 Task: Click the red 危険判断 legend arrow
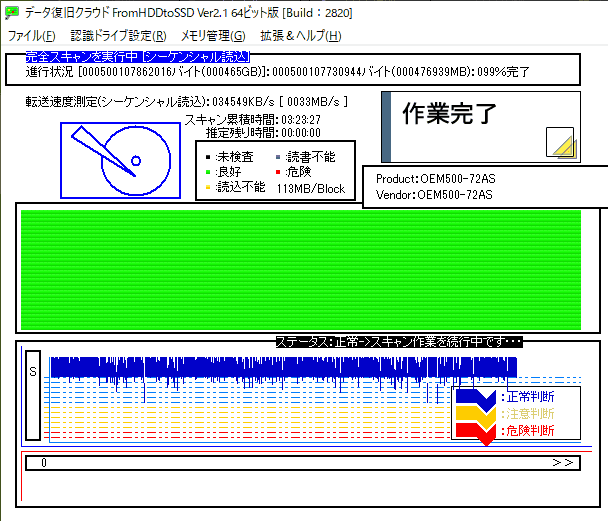tap(476, 433)
